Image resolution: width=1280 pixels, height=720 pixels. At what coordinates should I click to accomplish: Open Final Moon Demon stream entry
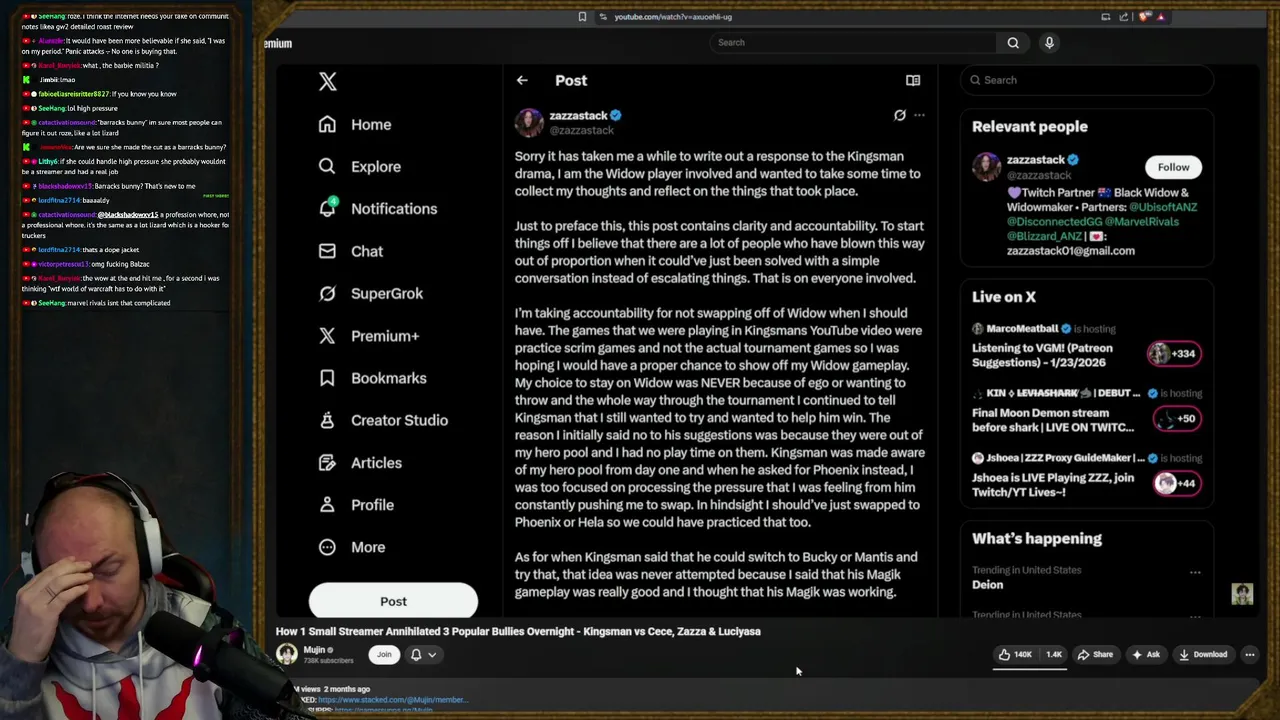point(1053,420)
